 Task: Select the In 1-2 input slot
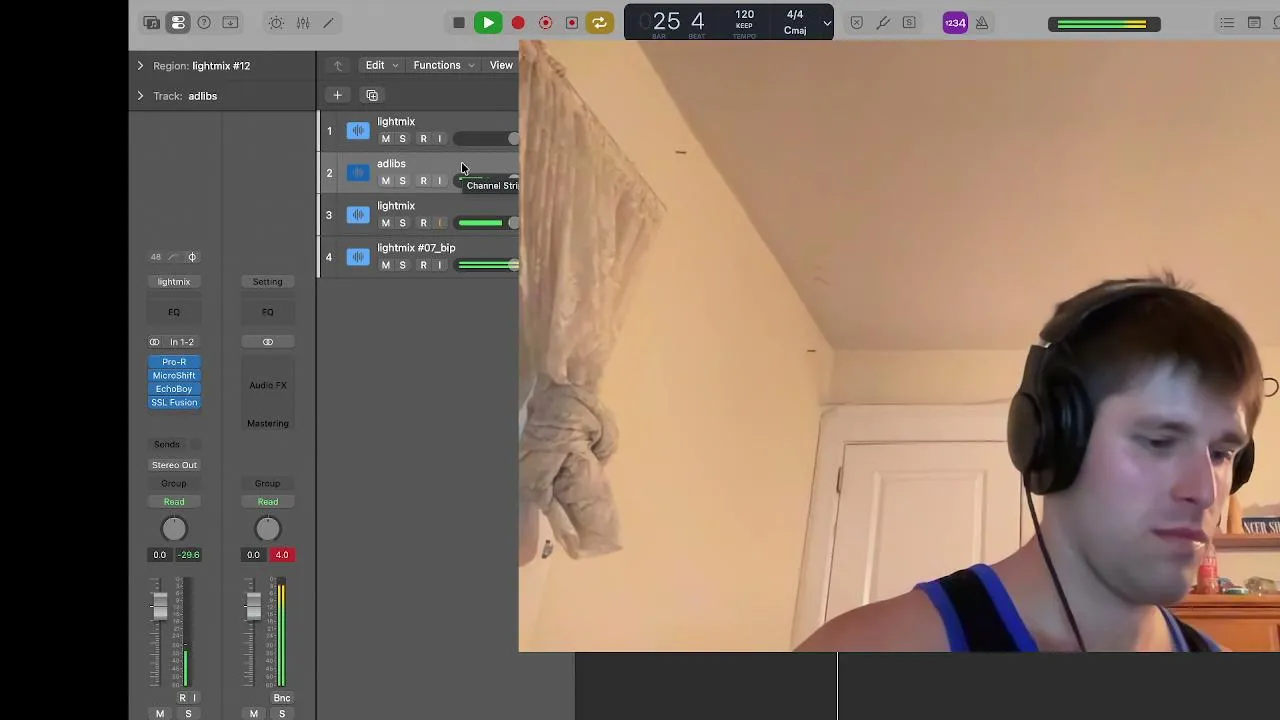click(181, 342)
